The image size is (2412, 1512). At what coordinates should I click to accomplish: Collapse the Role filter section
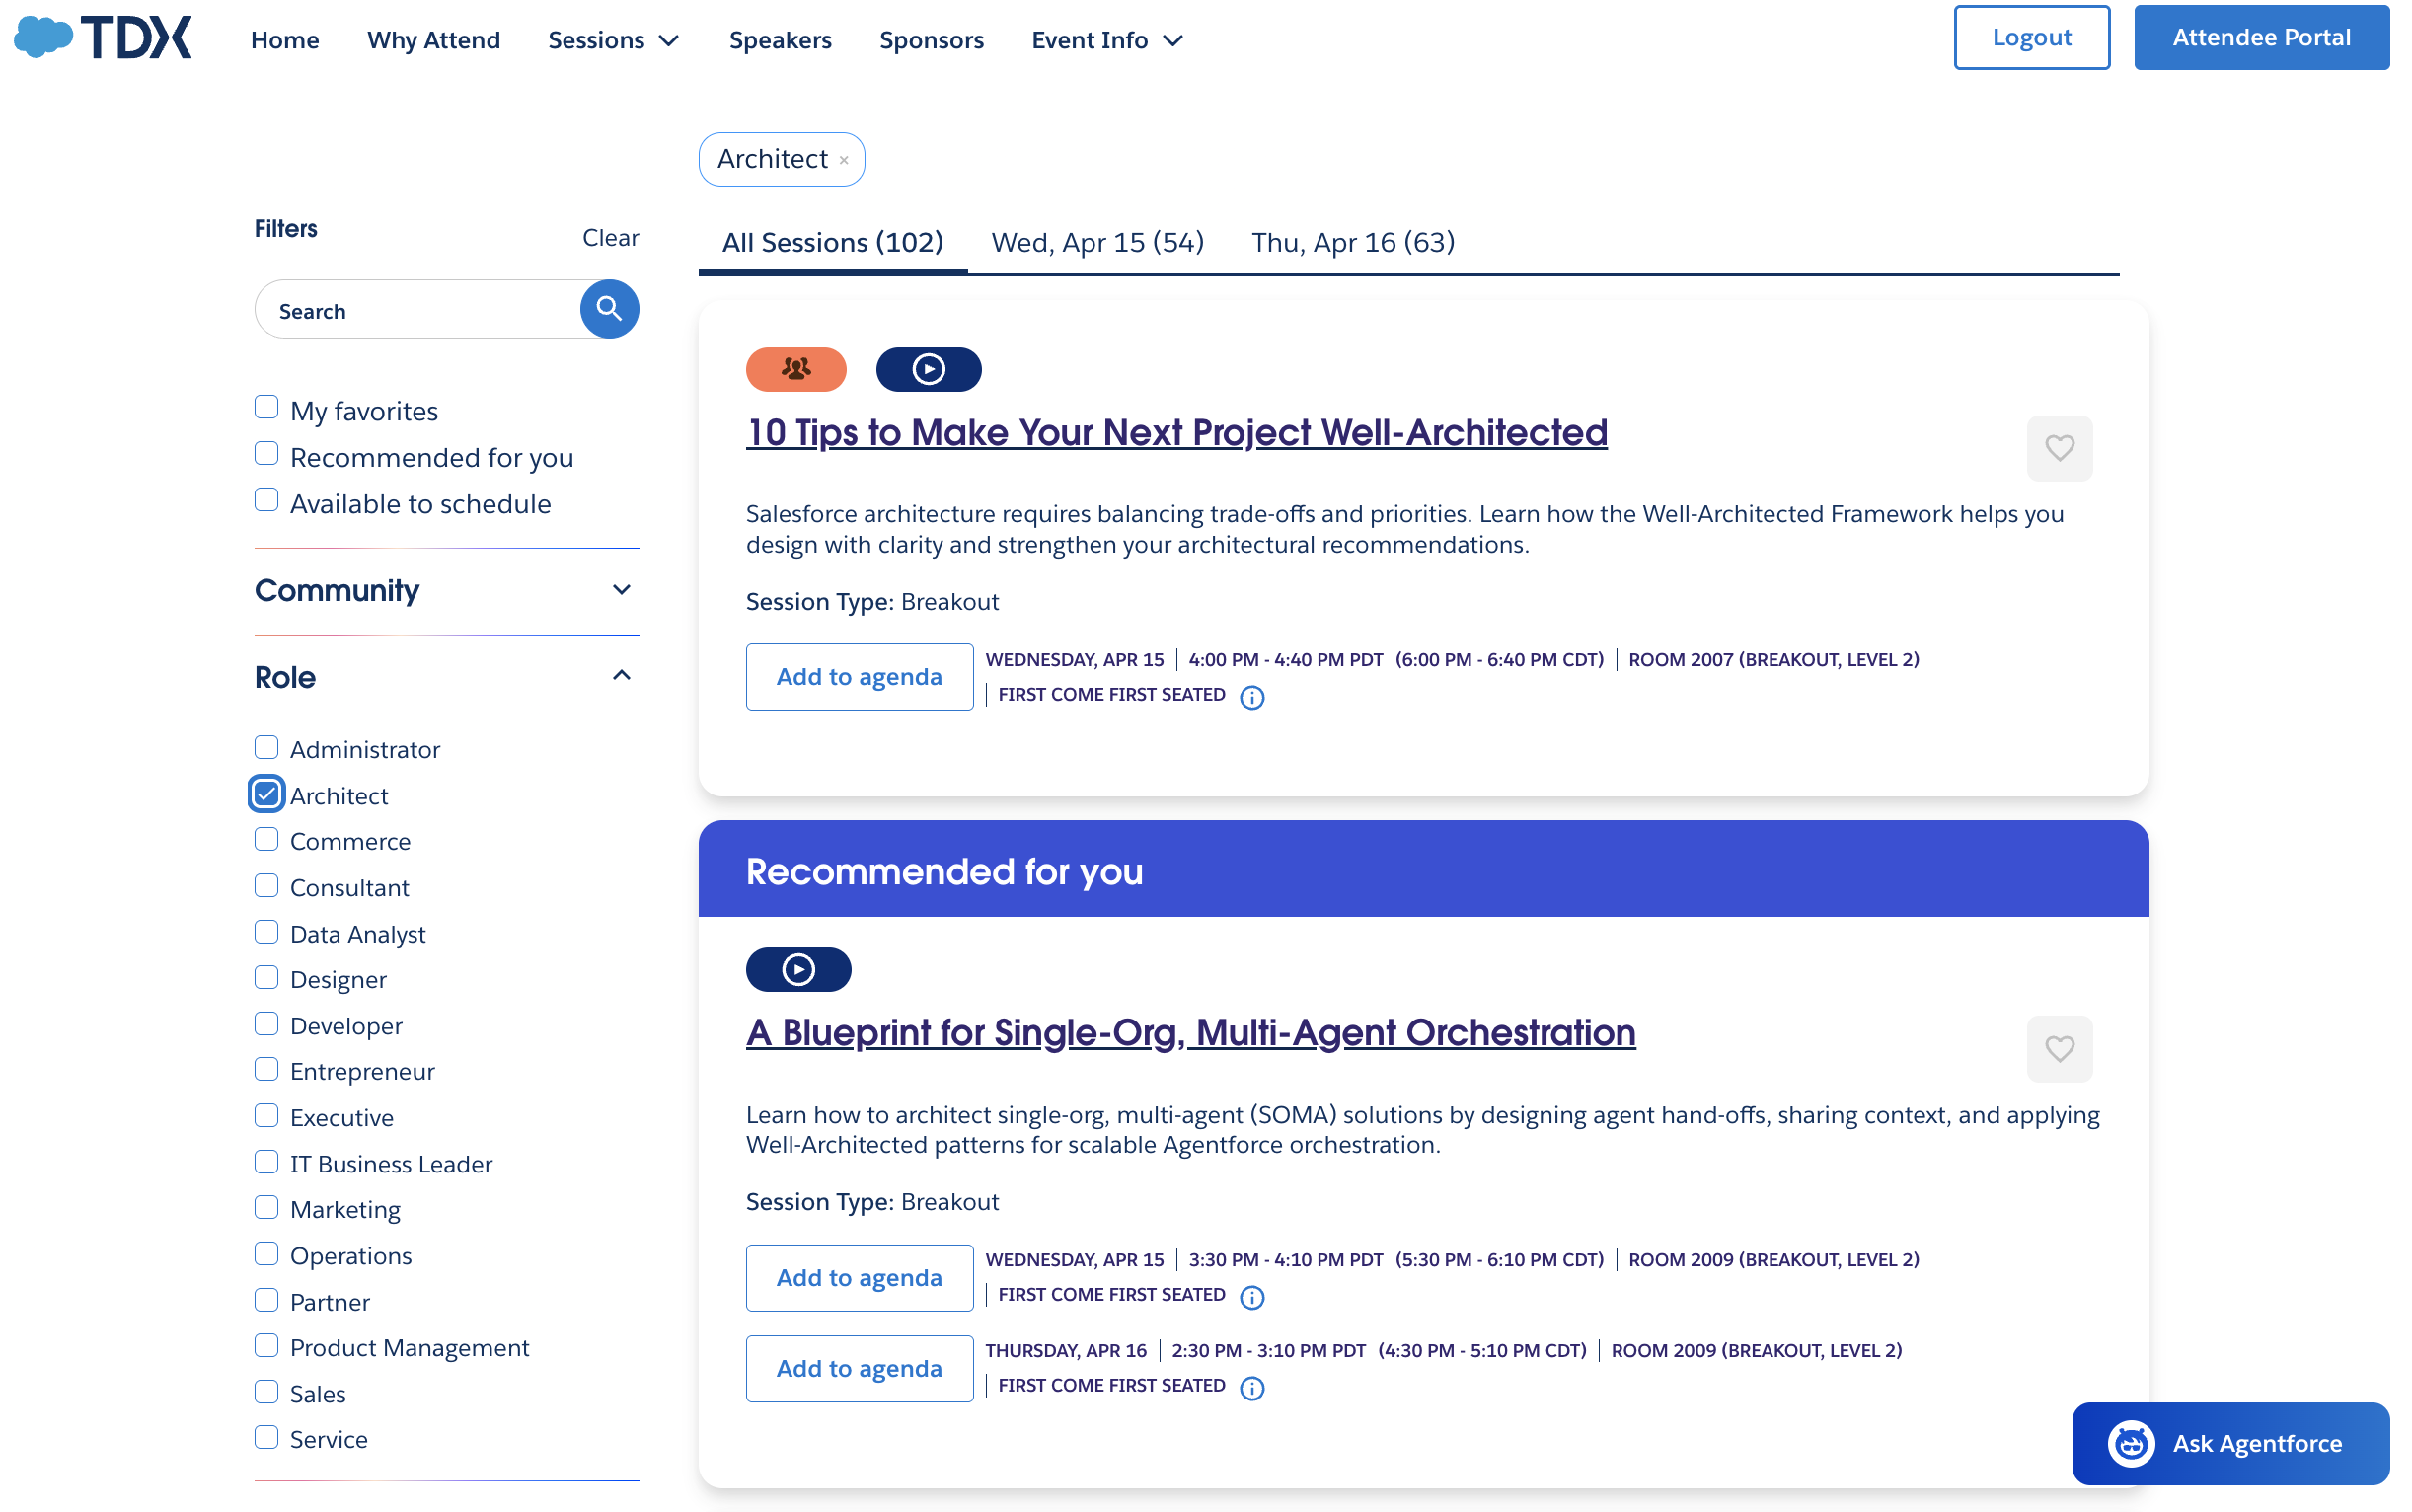(x=621, y=676)
